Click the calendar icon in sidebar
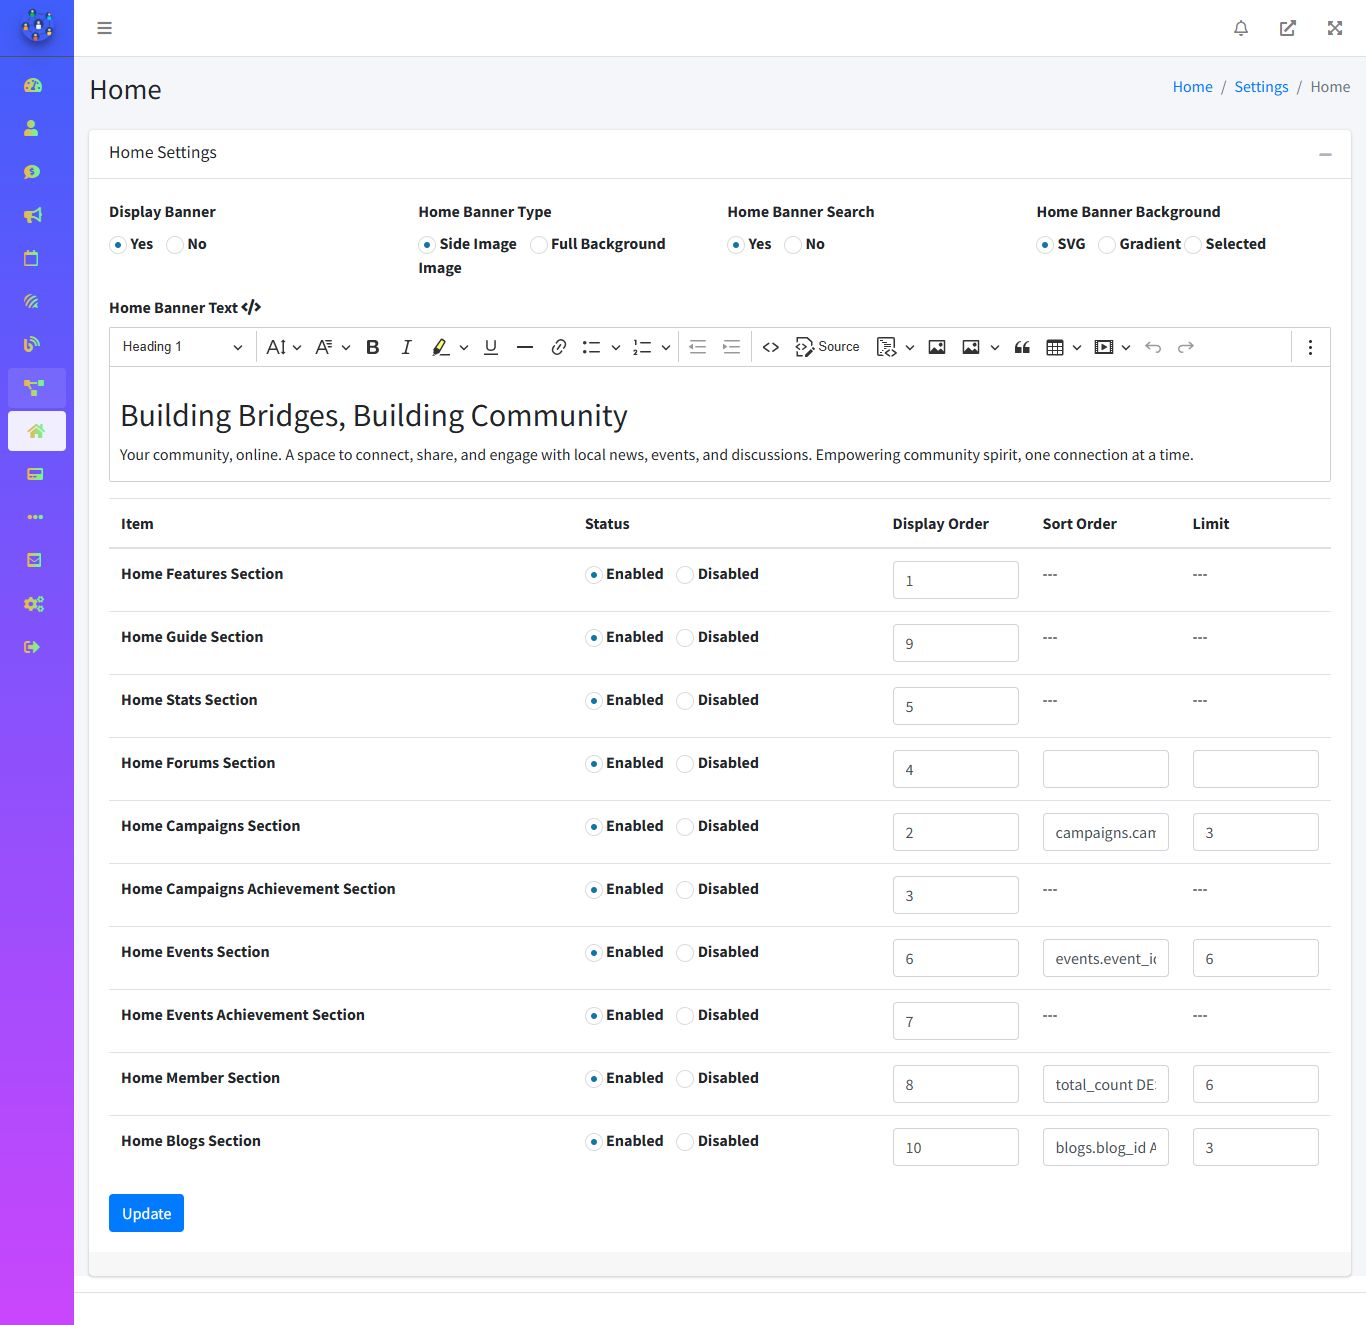 [x=32, y=258]
